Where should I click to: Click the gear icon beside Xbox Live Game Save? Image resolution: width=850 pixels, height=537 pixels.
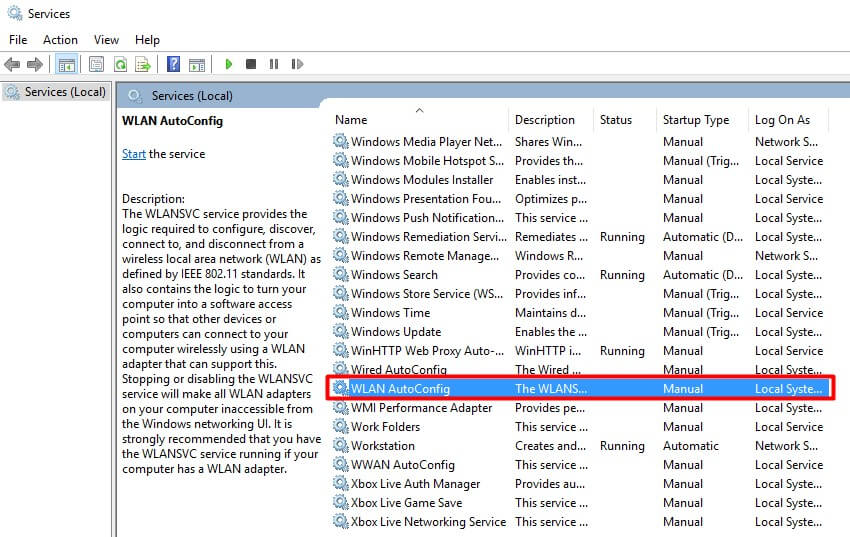[340, 502]
